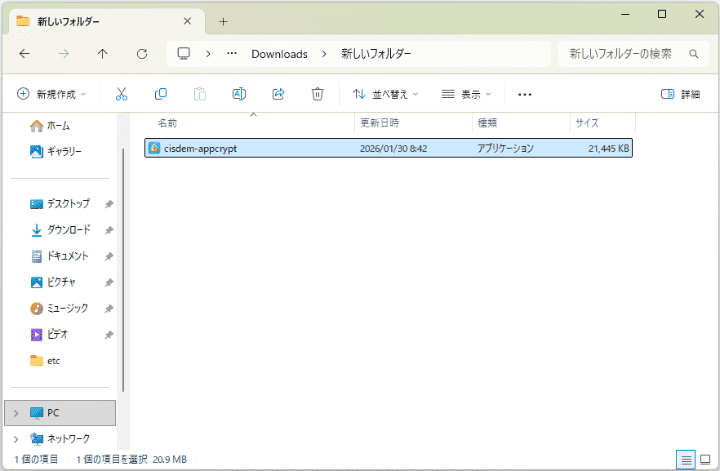Click the Copy icon in toolbar

[x=160, y=94]
